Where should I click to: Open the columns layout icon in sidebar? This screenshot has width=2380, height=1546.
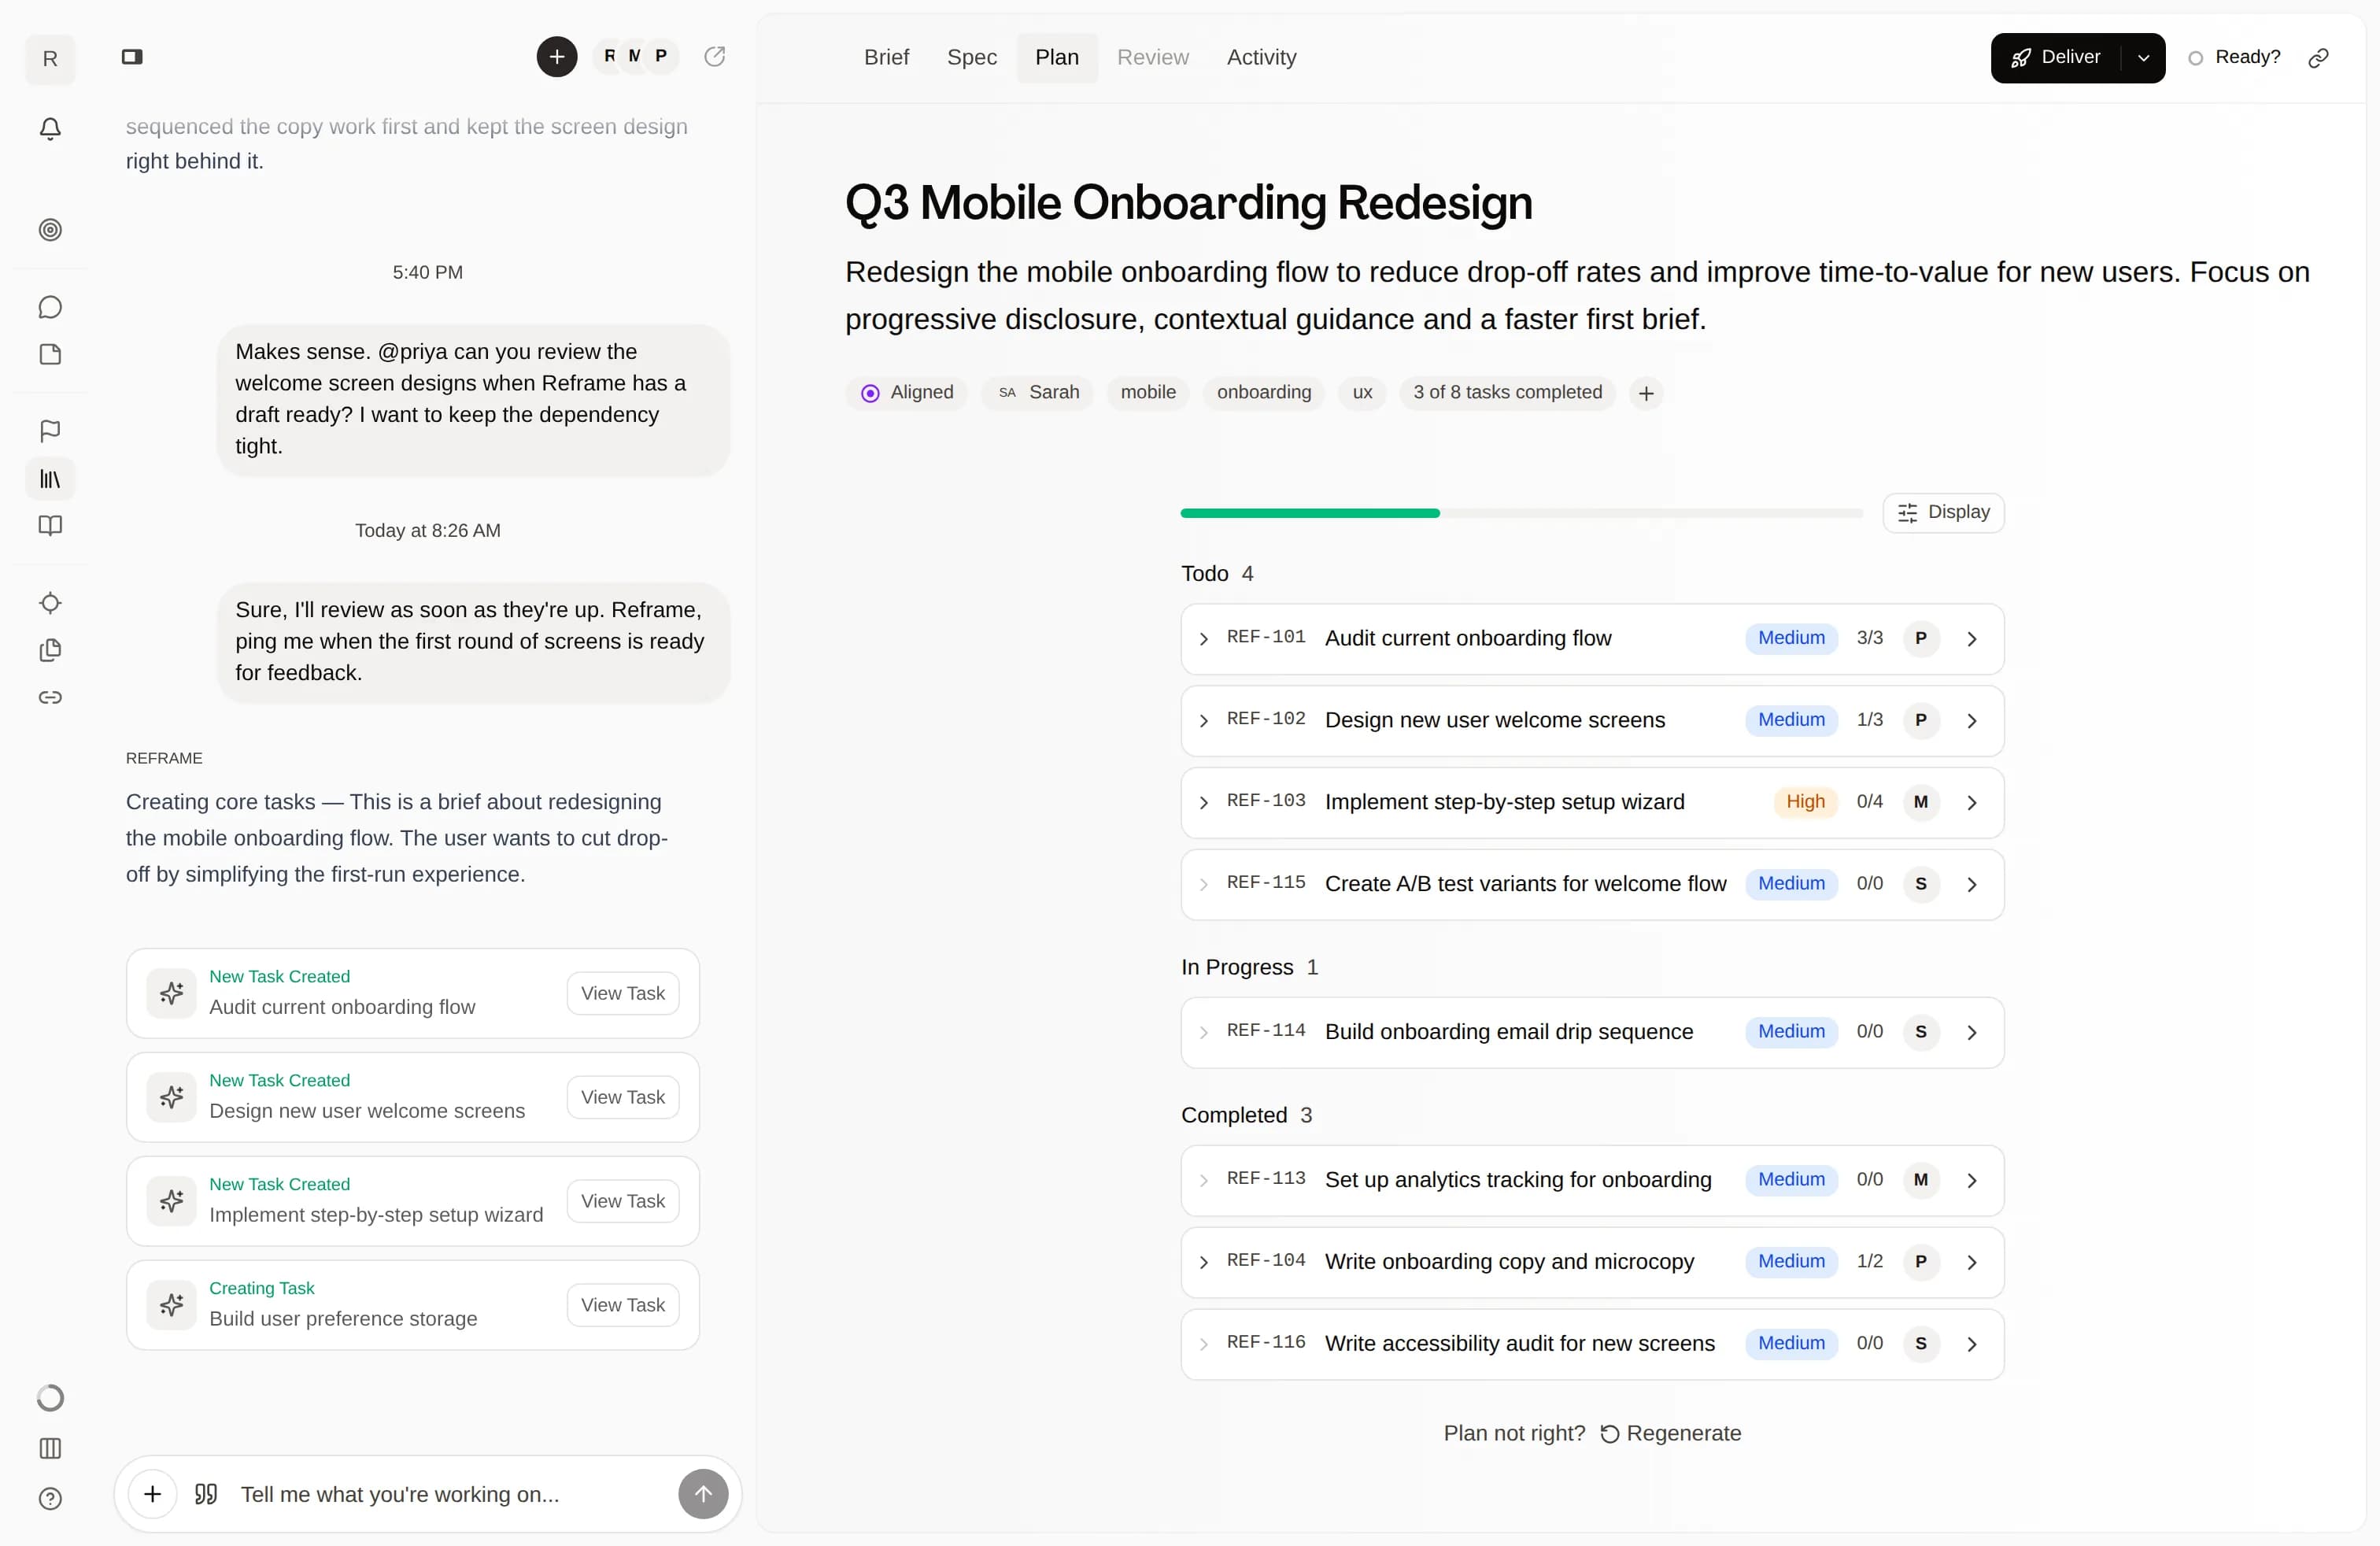pos(50,1448)
